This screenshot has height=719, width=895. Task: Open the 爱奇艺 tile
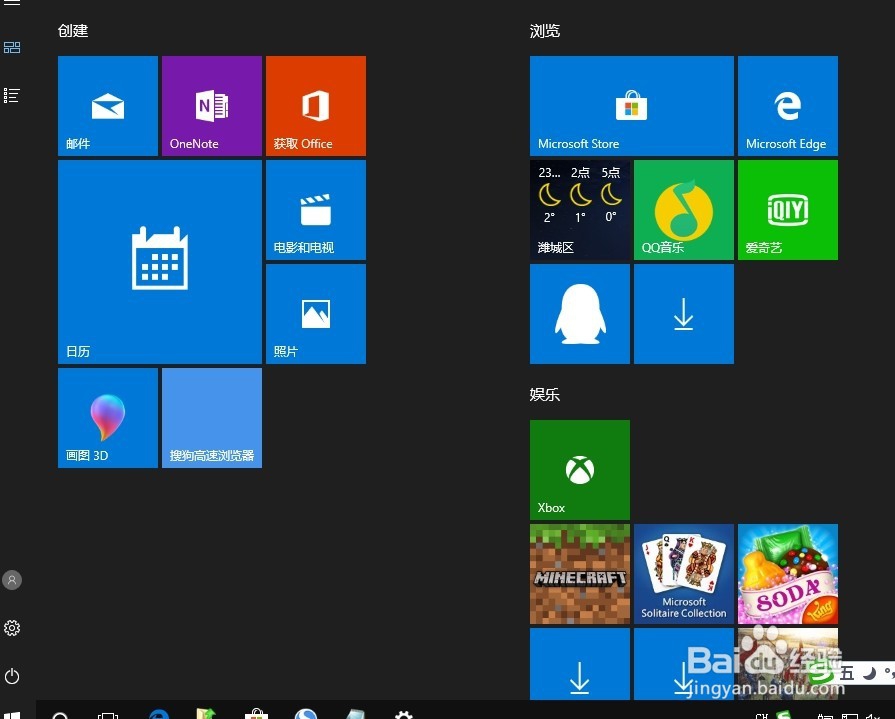(788, 210)
